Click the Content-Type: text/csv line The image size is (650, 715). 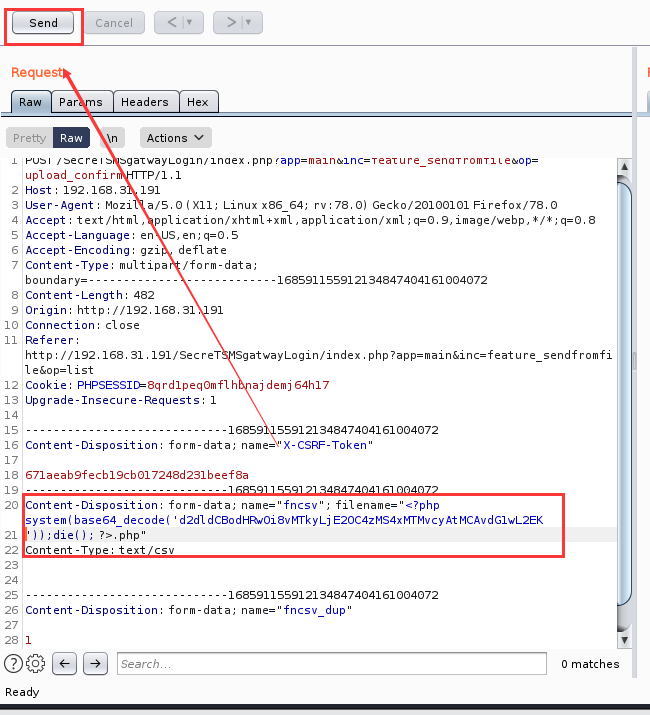[100, 550]
